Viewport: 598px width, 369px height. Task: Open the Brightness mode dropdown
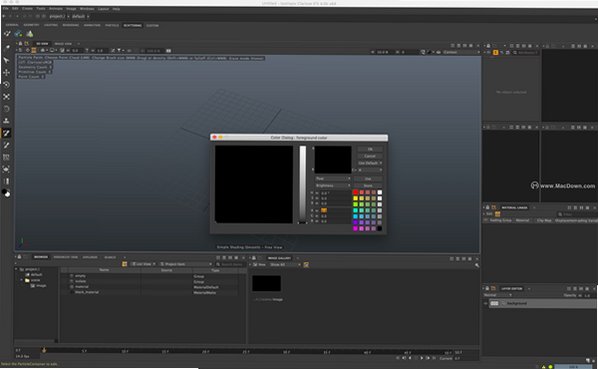tap(333, 185)
